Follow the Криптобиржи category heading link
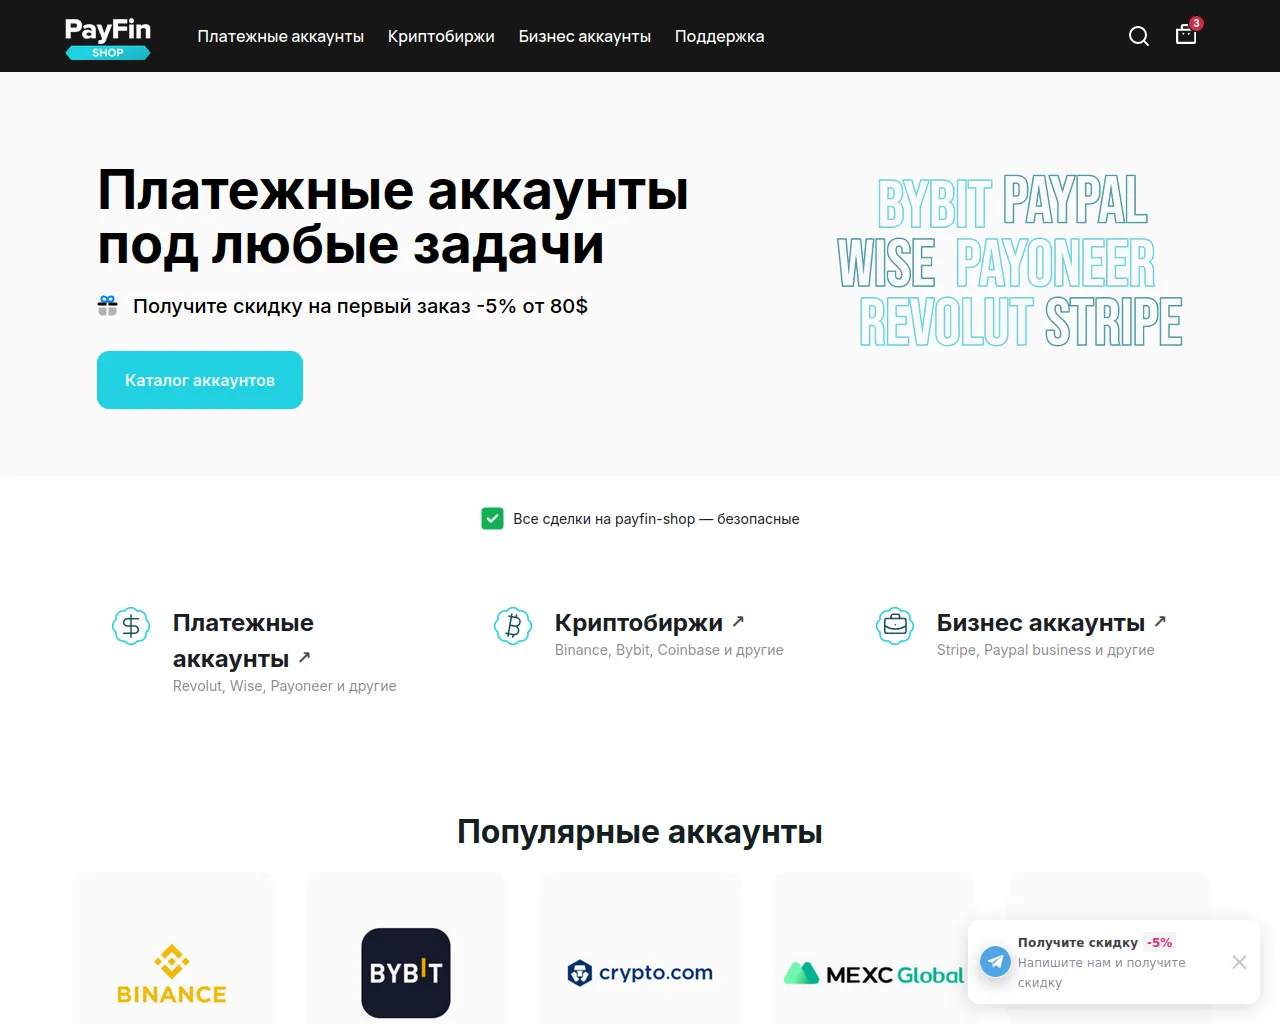 pyautogui.click(x=638, y=623)
